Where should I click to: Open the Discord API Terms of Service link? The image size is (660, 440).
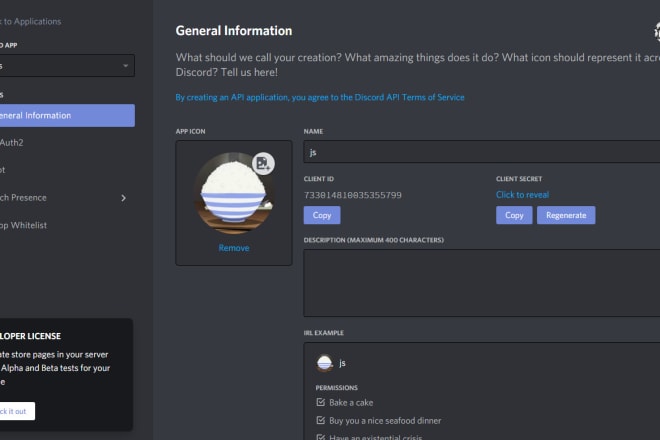(x=320, y=97)
